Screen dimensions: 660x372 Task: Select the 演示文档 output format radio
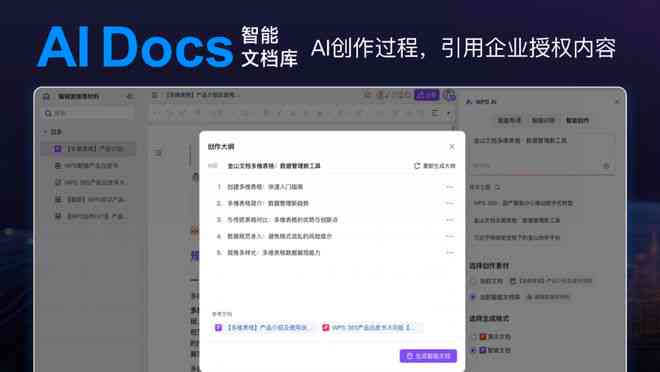coord(474,337)
